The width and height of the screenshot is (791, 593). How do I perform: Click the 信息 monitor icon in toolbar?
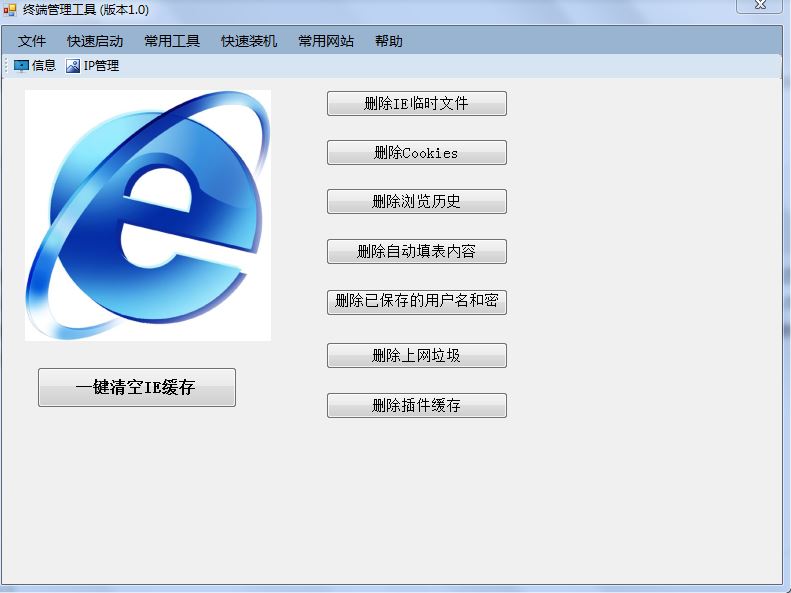[x=21, y=66]
